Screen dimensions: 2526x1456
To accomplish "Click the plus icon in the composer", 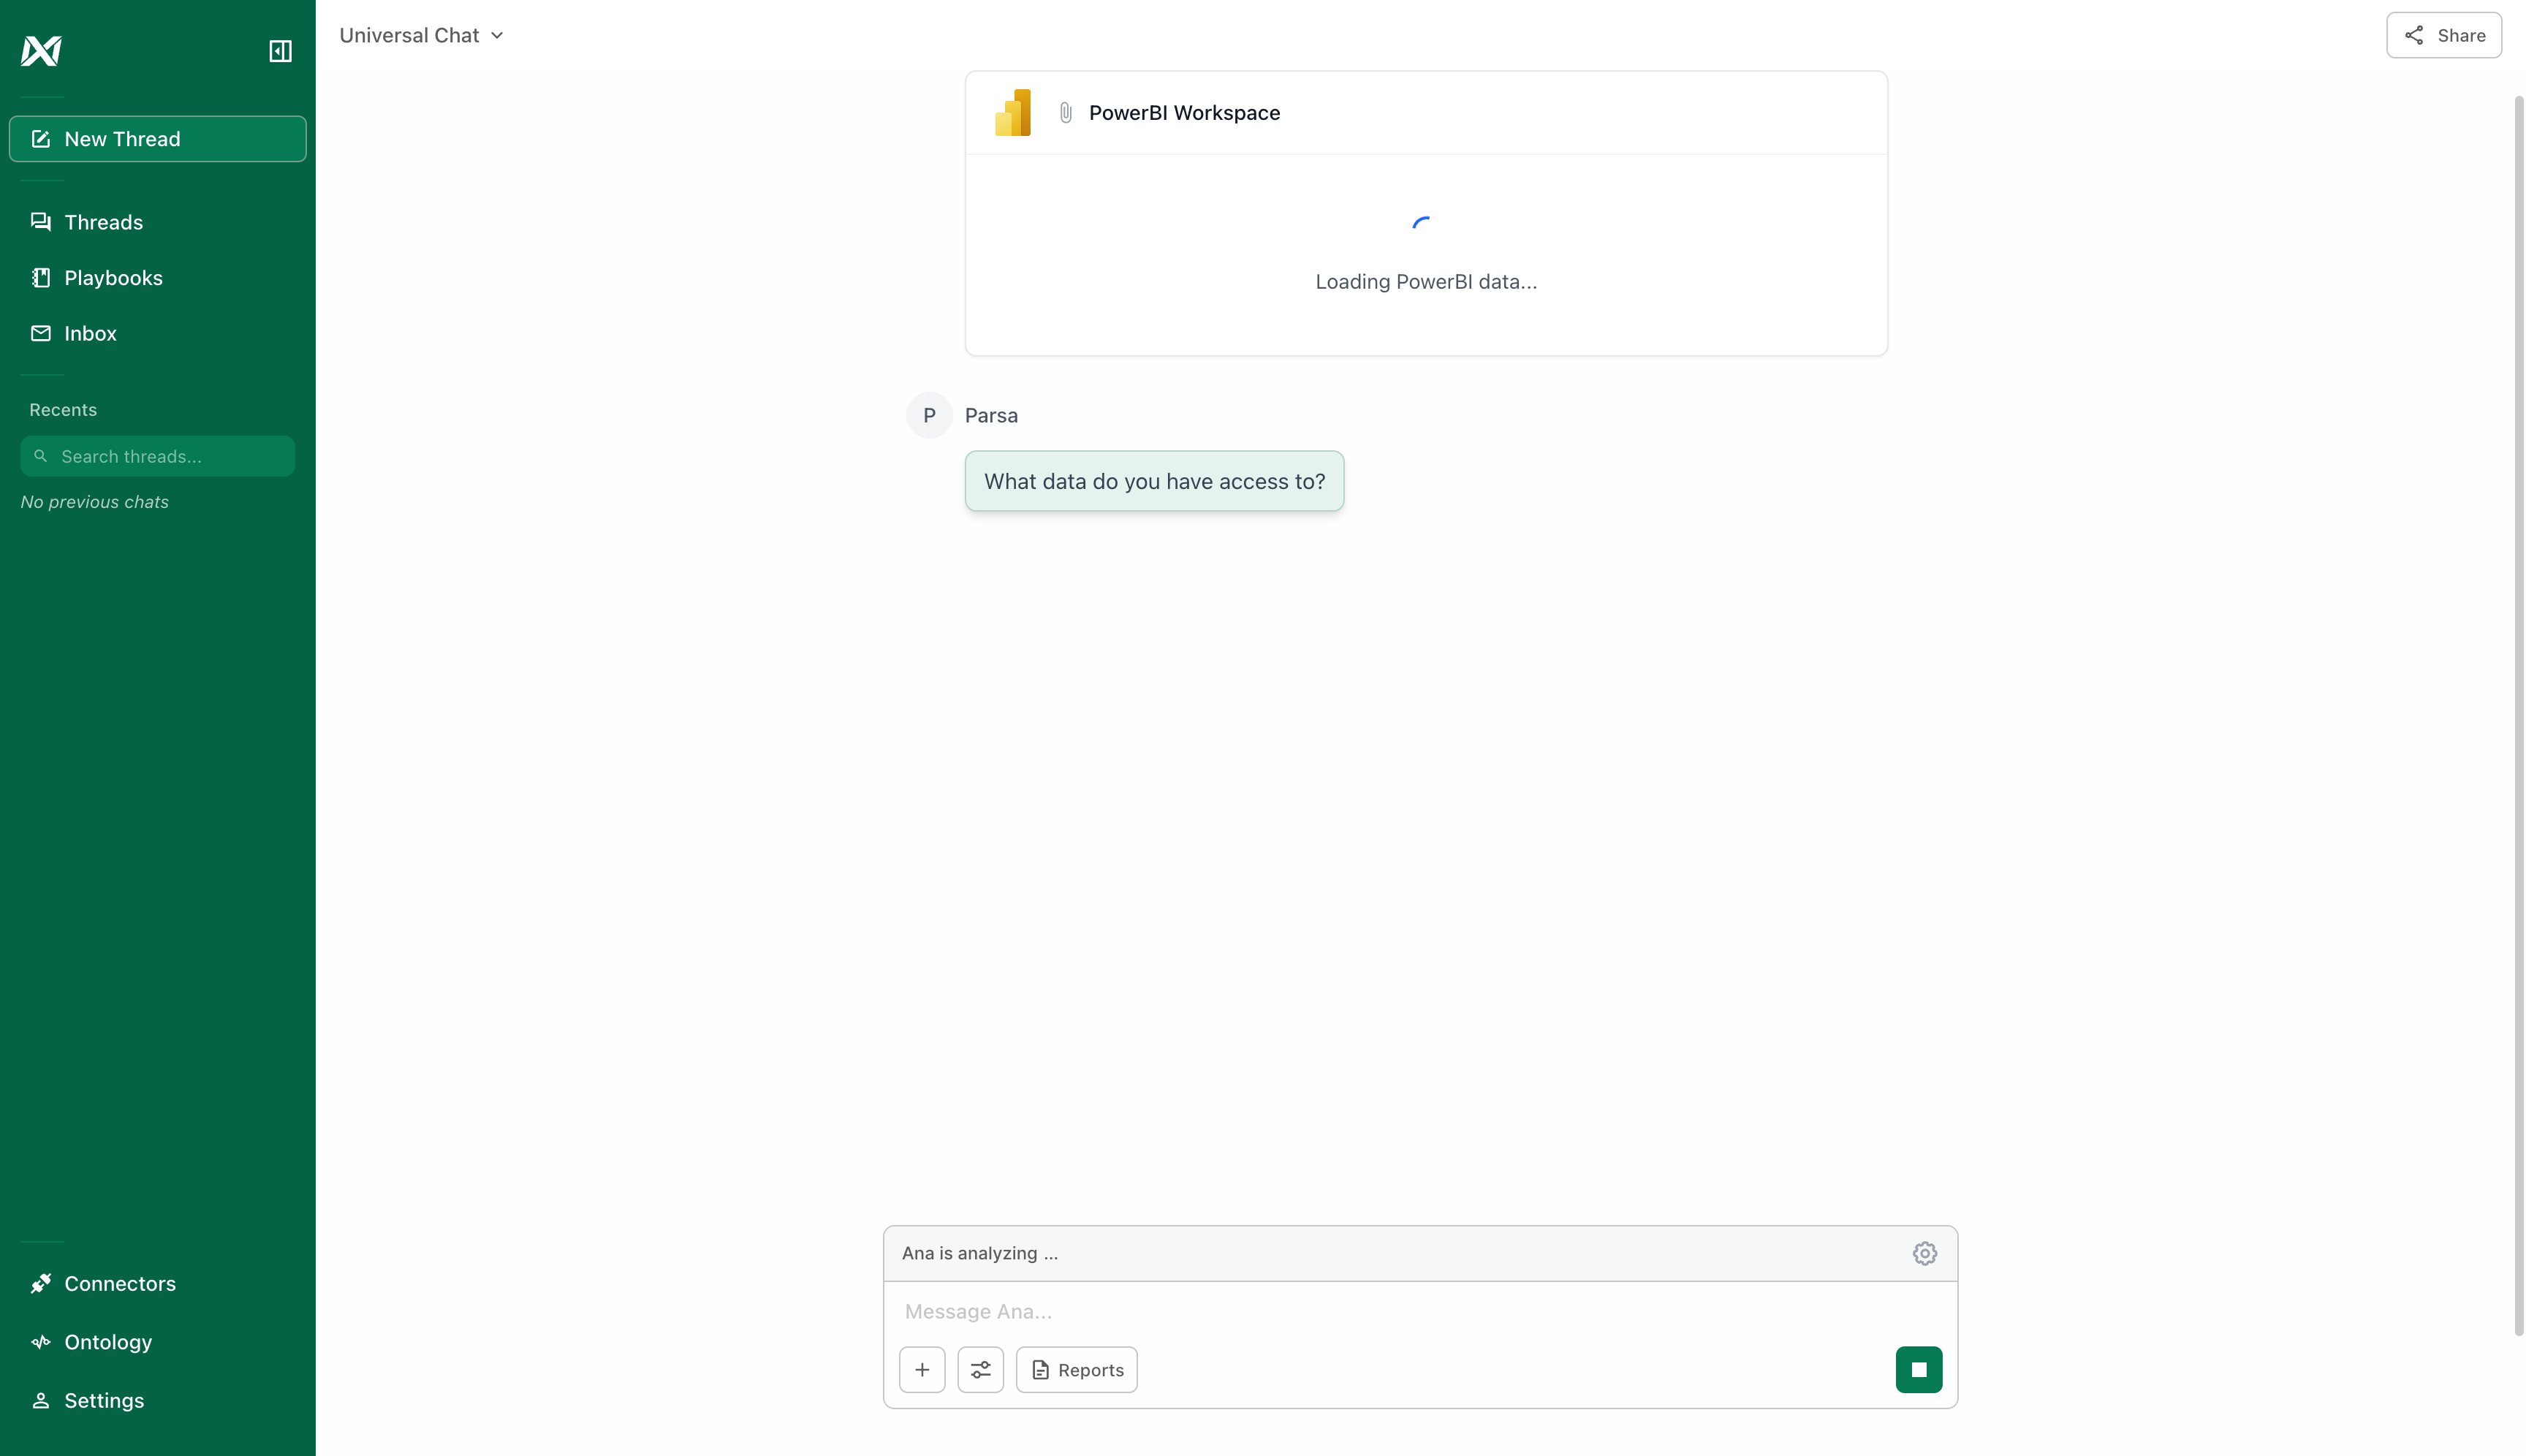I will (x=922, y=1369).
